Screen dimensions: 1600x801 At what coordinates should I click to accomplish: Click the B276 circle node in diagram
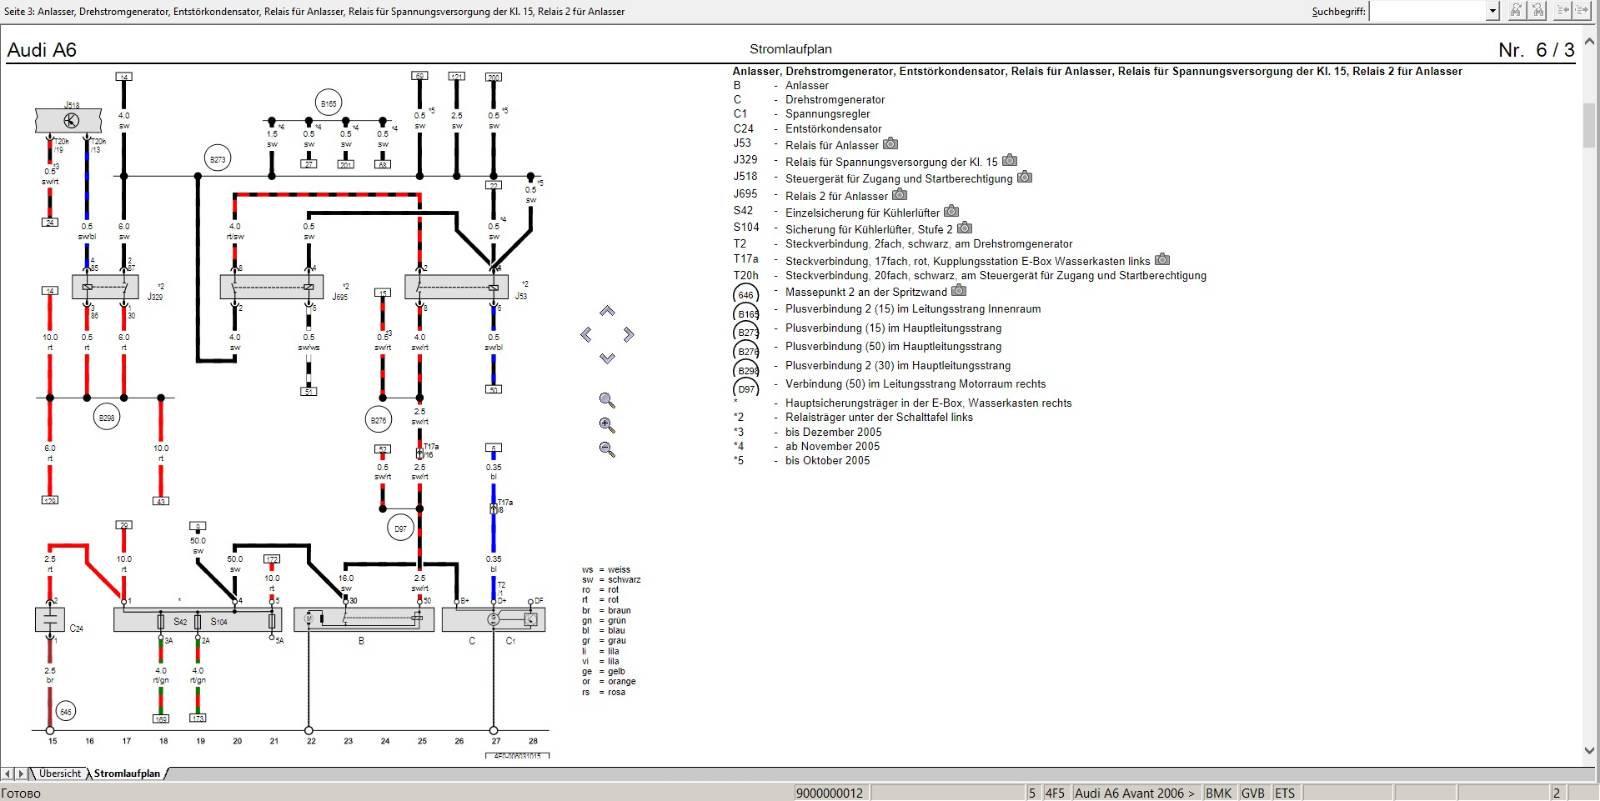click(x=378, y=420)
